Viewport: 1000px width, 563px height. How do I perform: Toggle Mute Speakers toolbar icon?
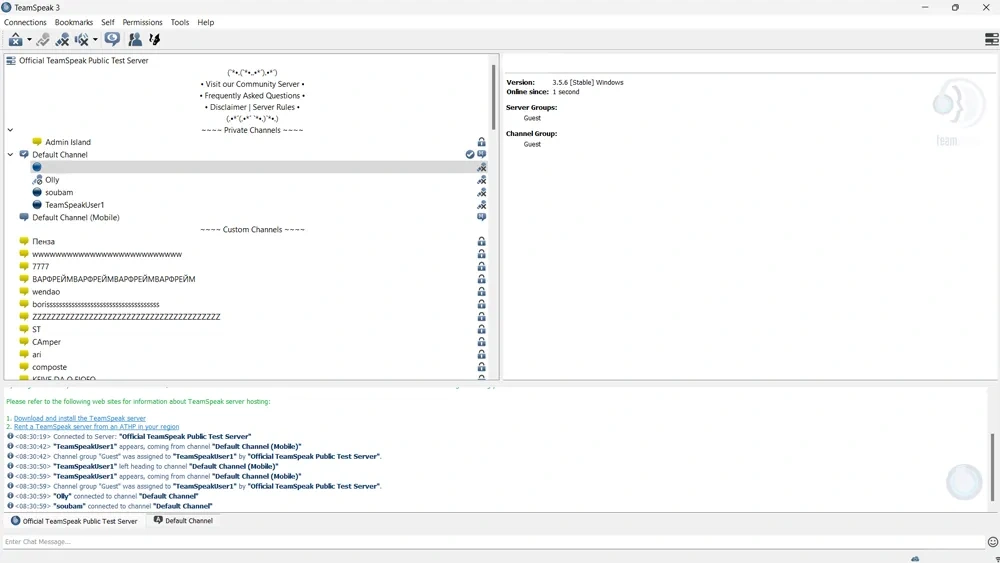[x=82, y=40]
